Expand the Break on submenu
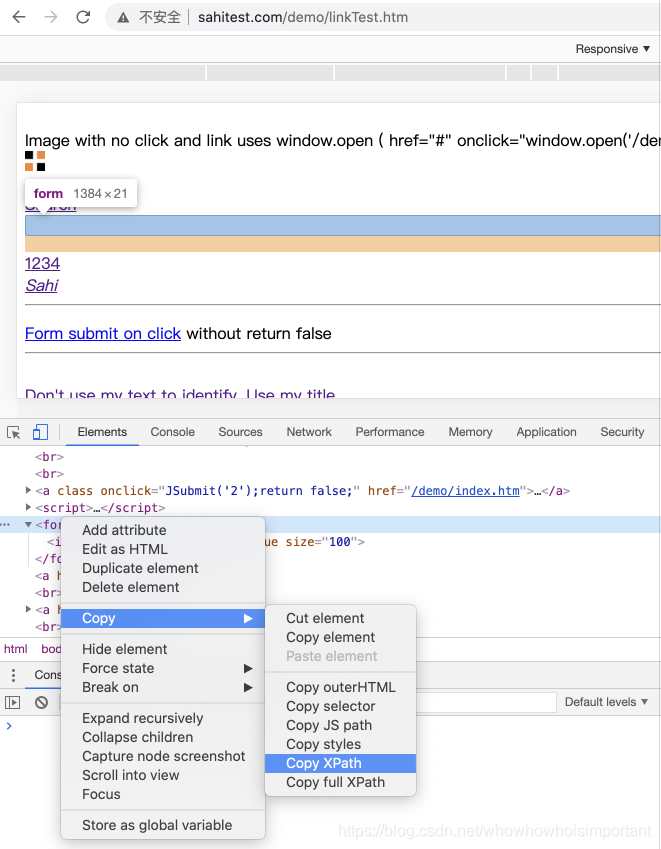The height and width of the screenshot is (849, 661). 113,687
